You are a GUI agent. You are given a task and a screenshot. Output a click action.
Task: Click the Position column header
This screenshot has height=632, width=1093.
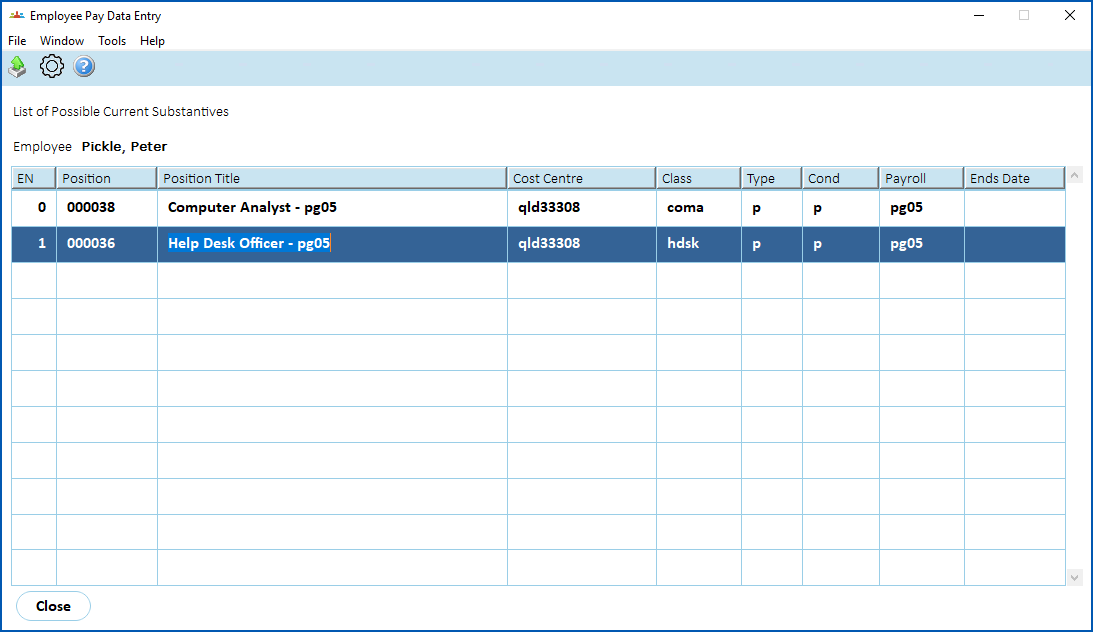tap(107, 178)
